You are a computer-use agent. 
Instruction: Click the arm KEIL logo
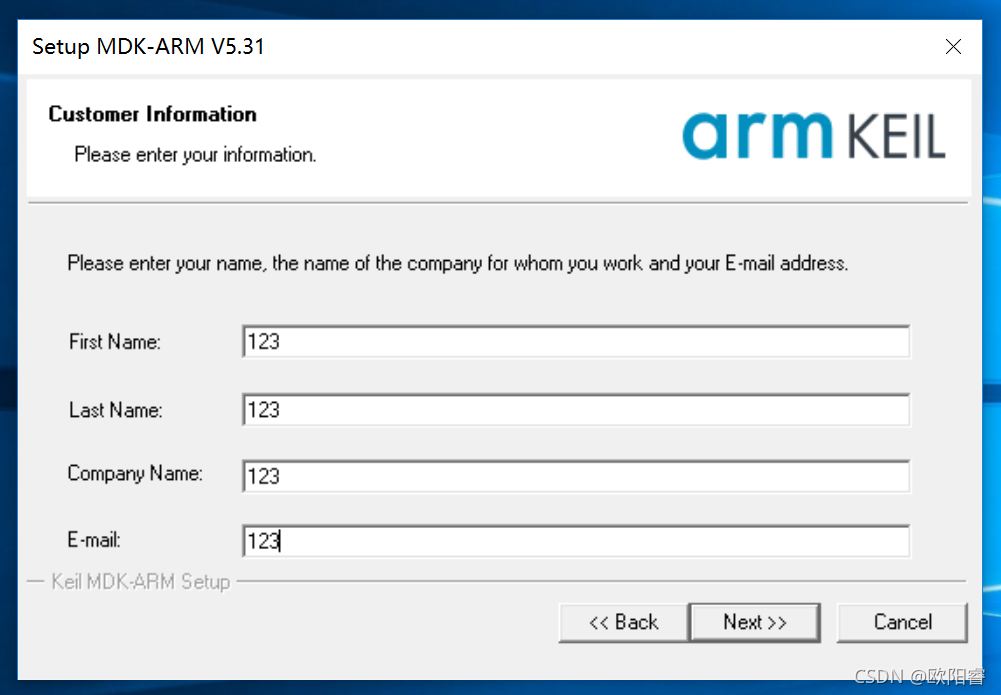[814, 135]
